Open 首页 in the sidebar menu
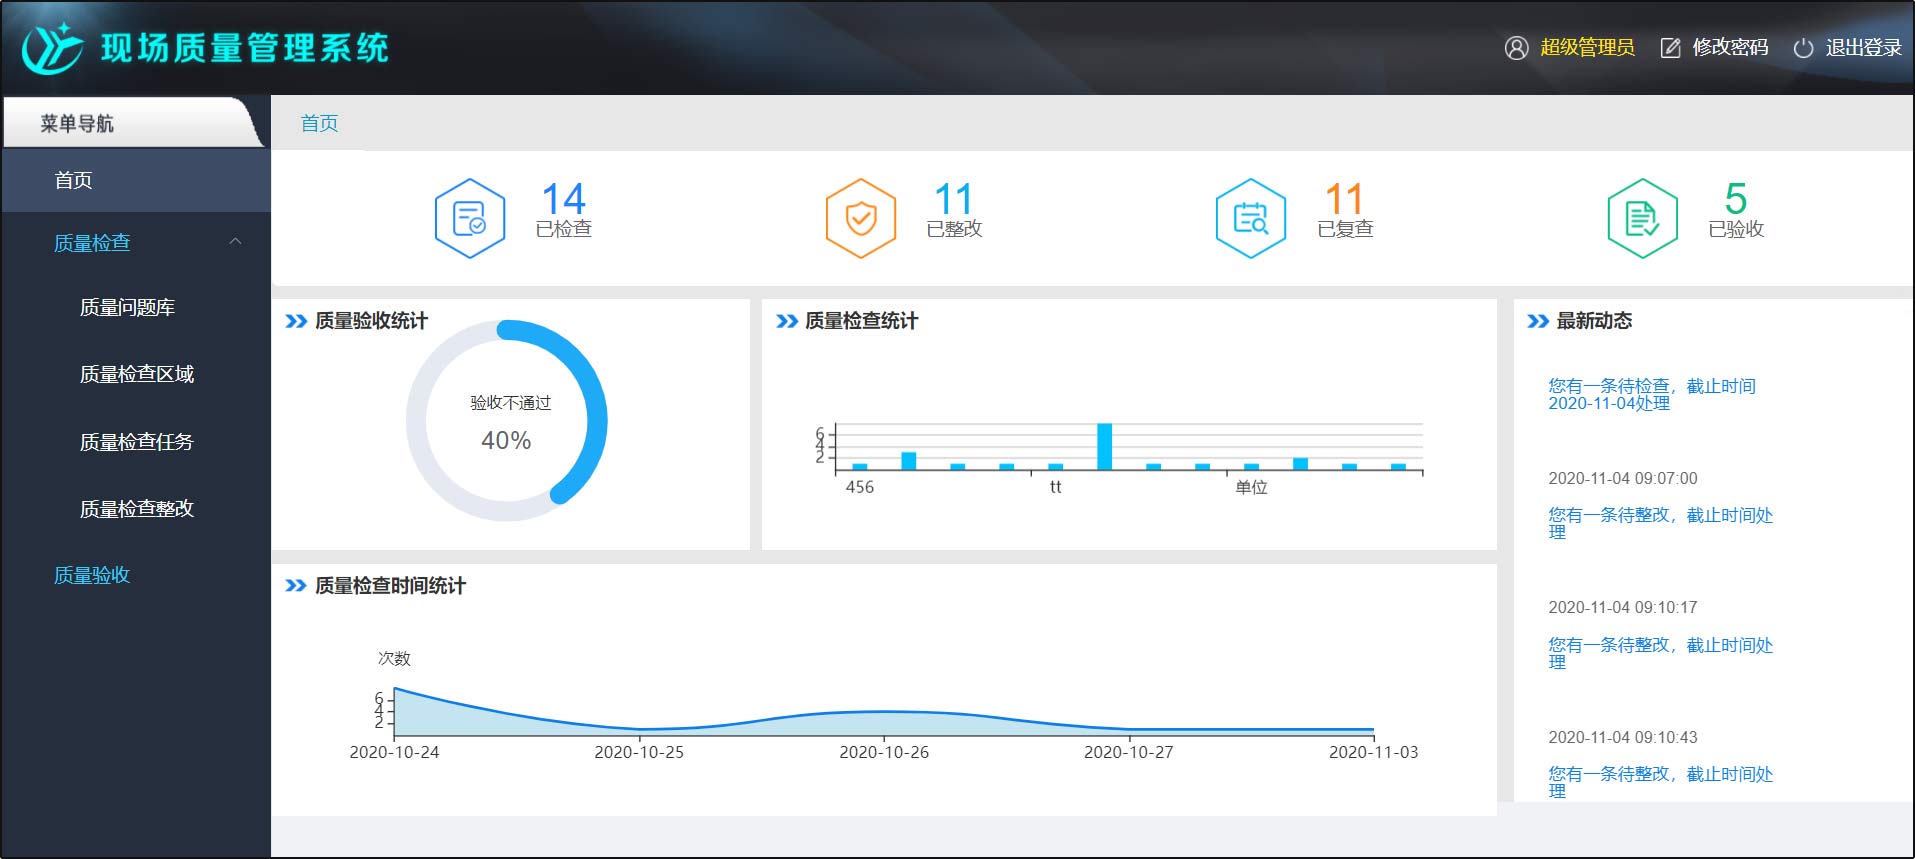 coord(136,180)
